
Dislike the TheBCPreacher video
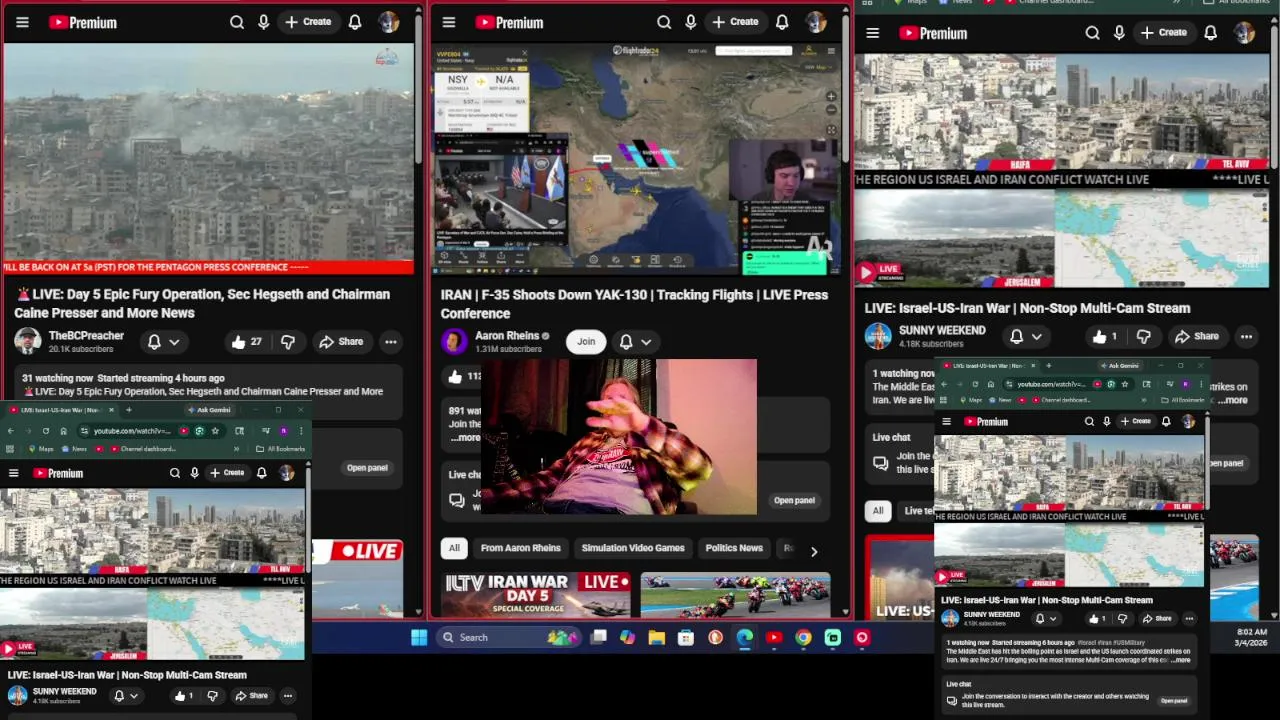(287, 342)
